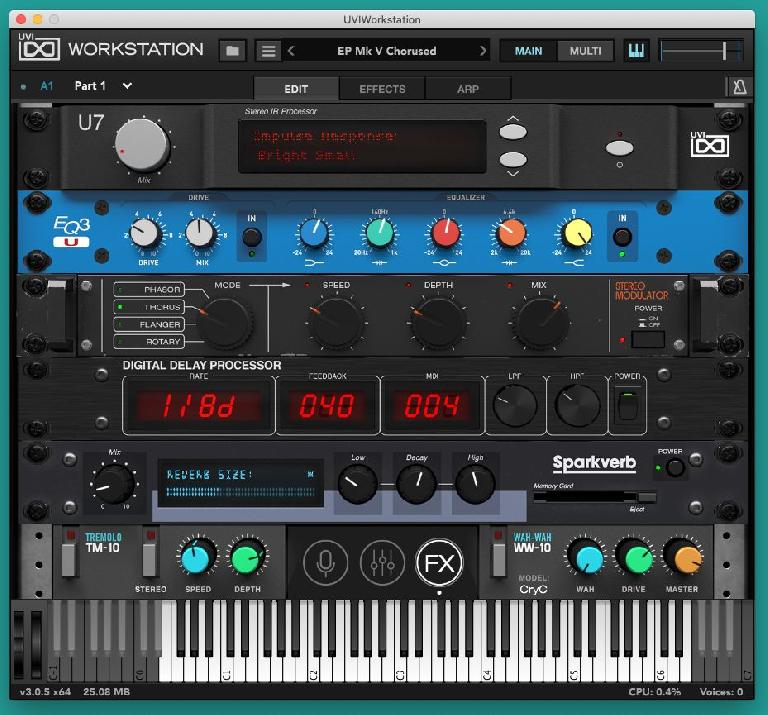Image resolution: width=768 pixels, height=715 pixels.
Task: Click the yellow high-shelf EQ knob
Action: tap(576, 234)
